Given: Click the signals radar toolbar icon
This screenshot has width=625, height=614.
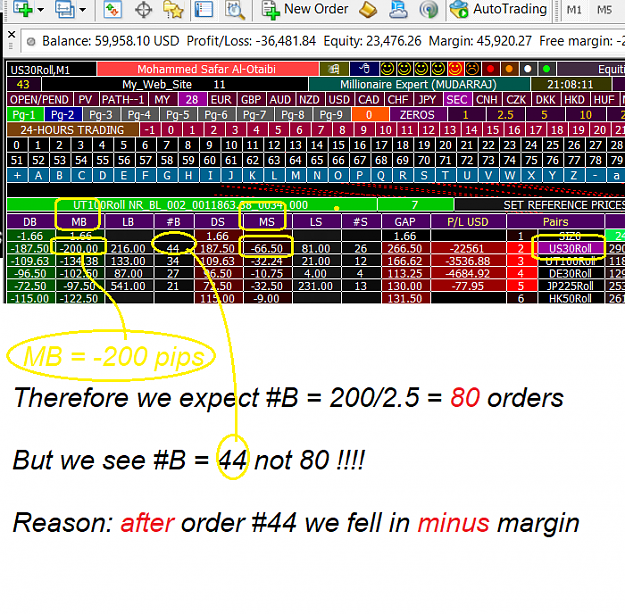Looking at the screenshot, I should click(x=429, y=10).
